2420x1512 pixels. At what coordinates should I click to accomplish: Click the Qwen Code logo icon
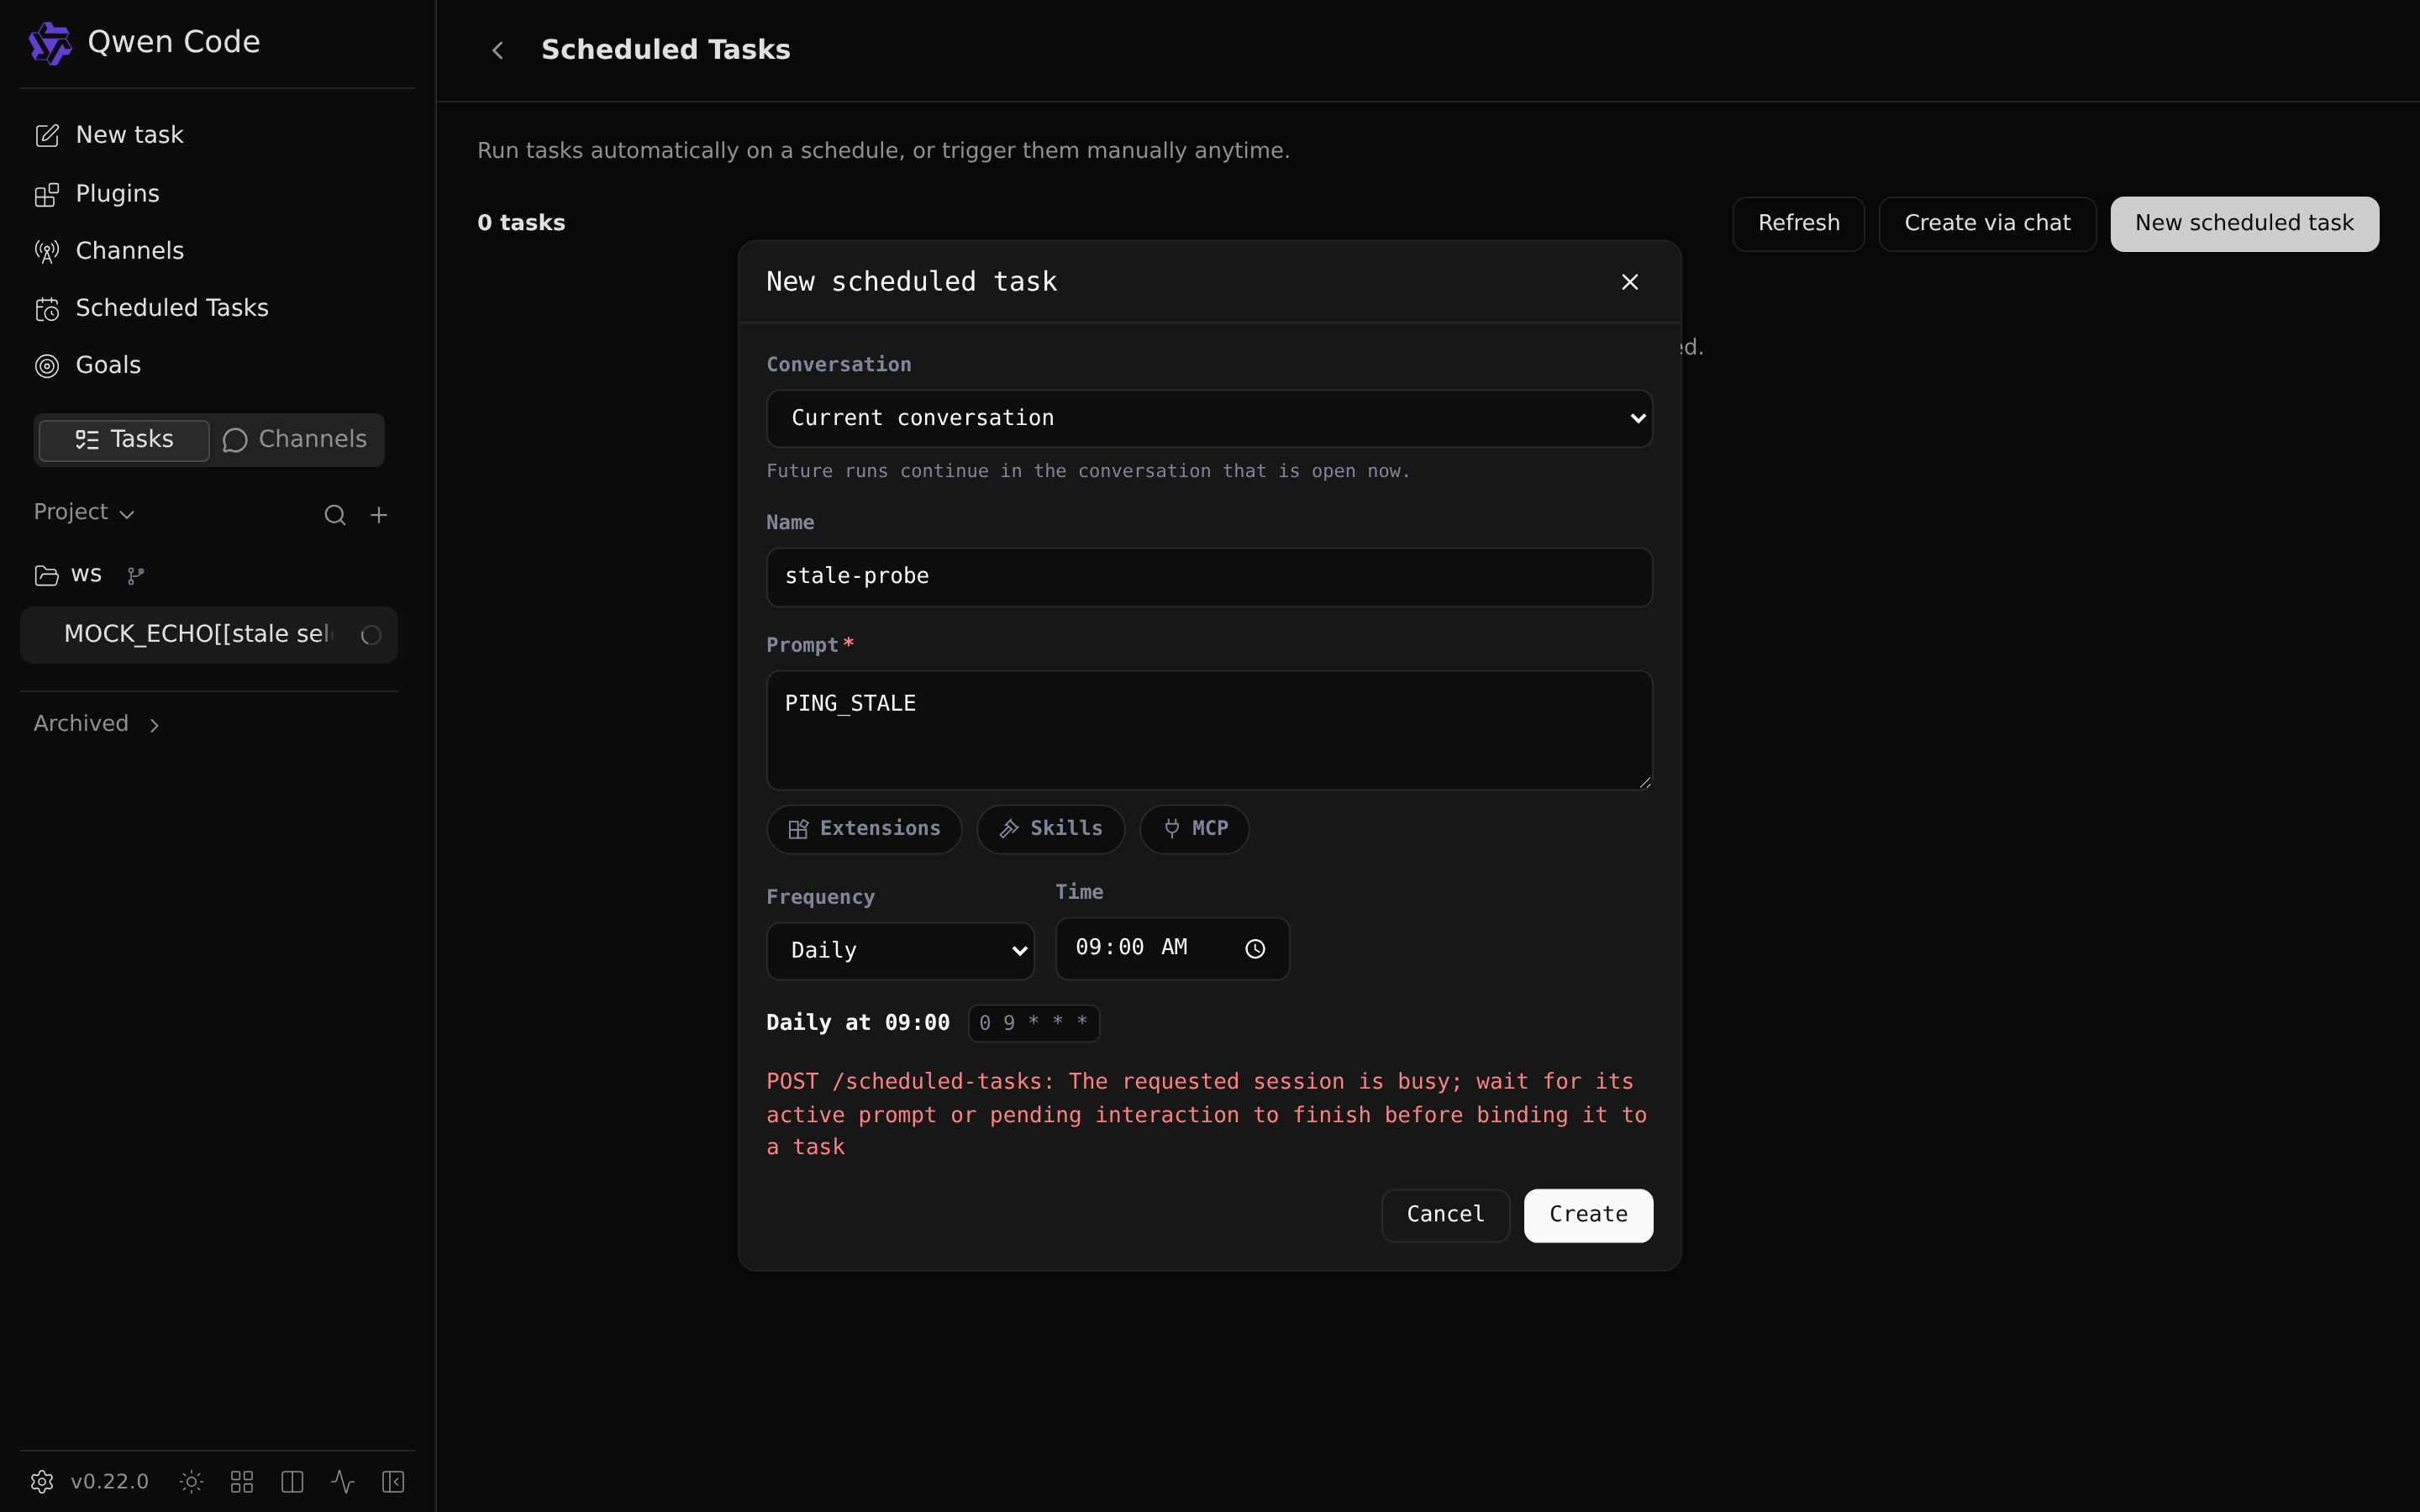click(50, 43)
